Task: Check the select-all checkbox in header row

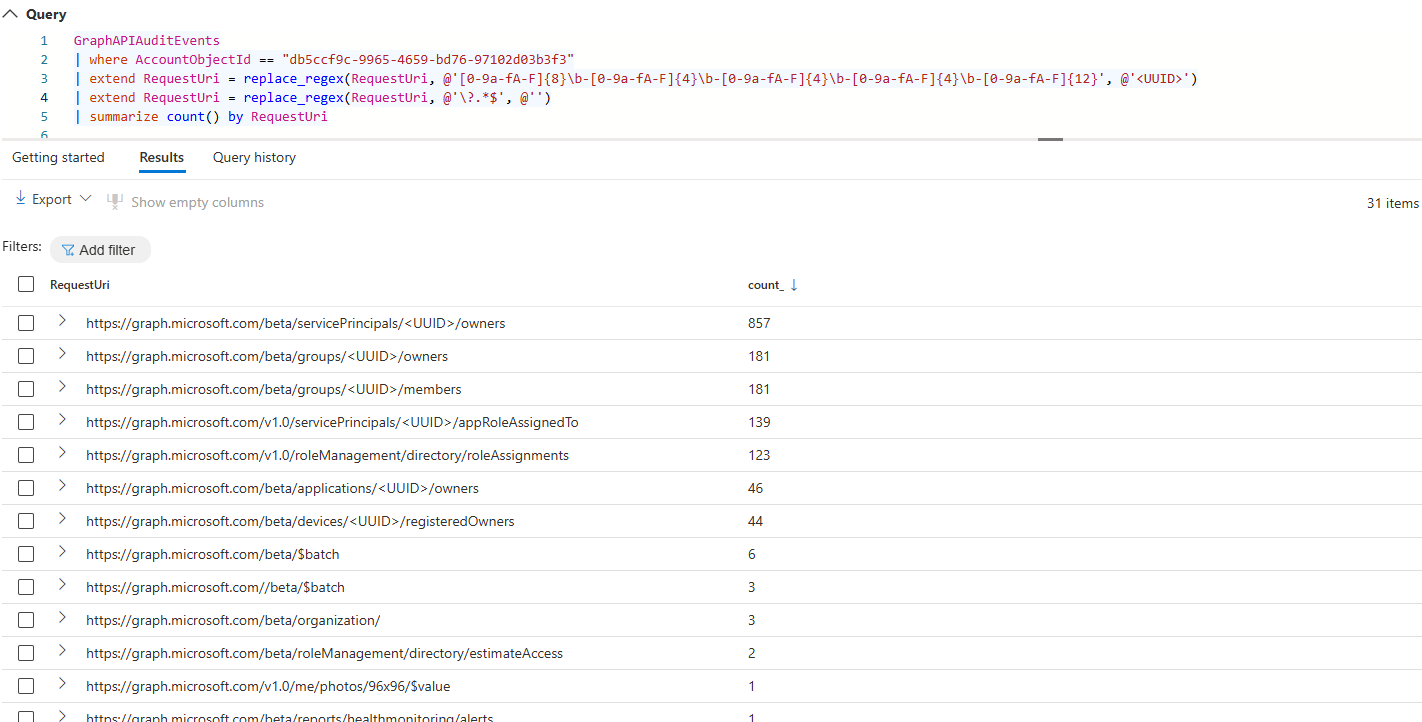Action: tap(26, 284)
